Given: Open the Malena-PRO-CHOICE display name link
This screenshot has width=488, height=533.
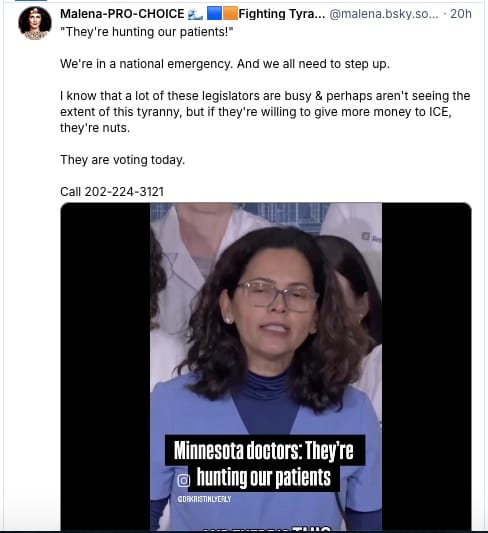Looking at the screenshot, I should [122, 14].
